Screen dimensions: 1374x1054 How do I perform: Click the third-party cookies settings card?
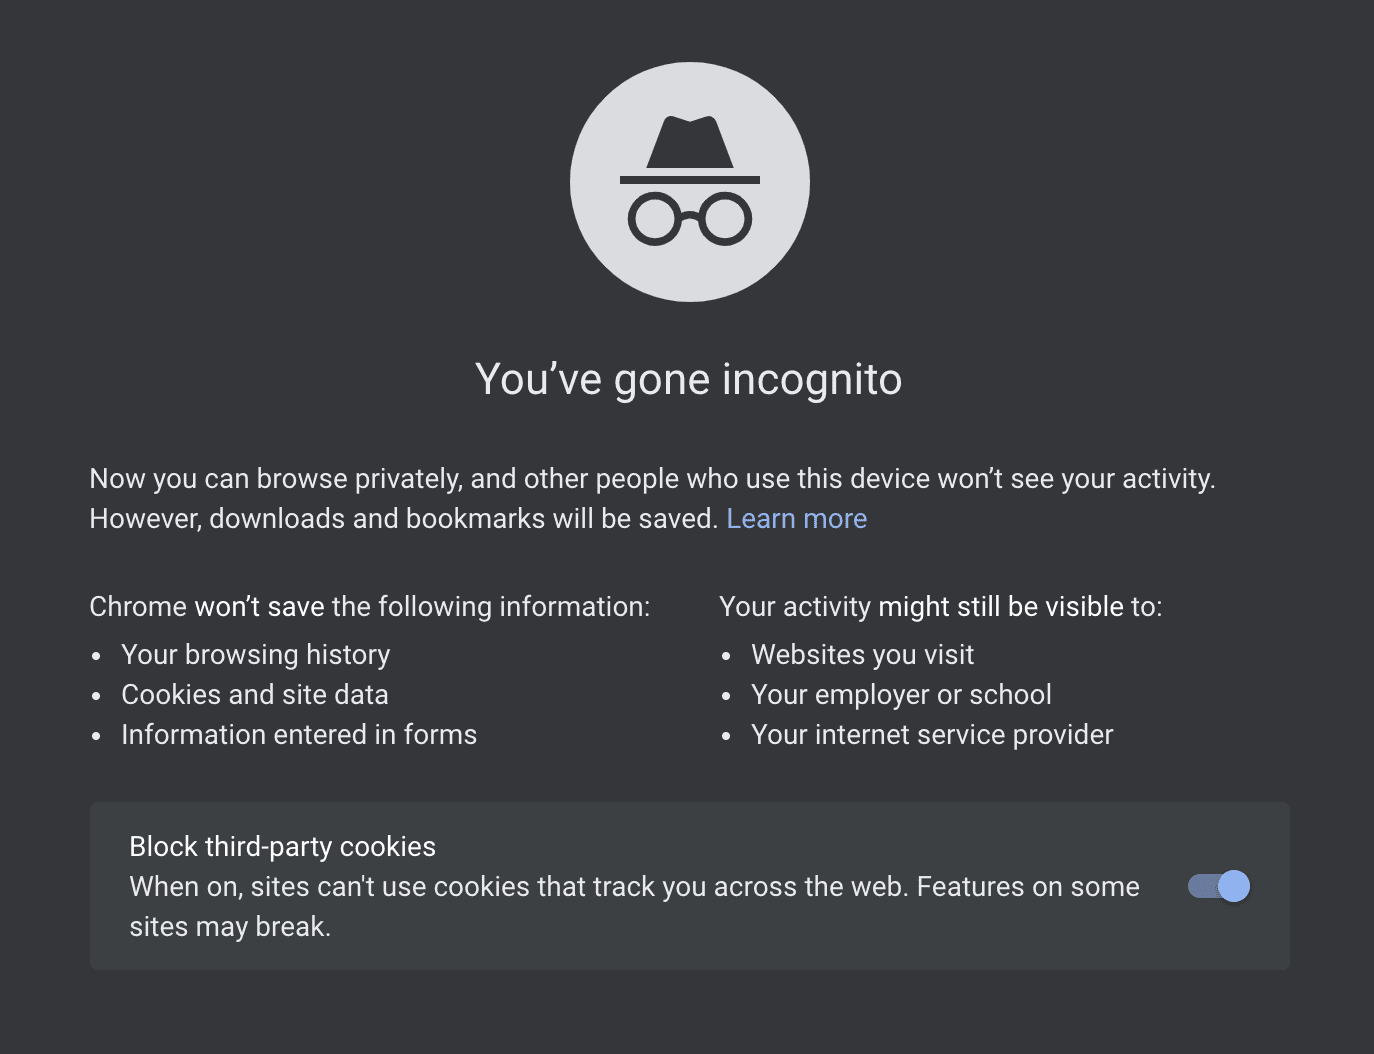coord(690,886)
